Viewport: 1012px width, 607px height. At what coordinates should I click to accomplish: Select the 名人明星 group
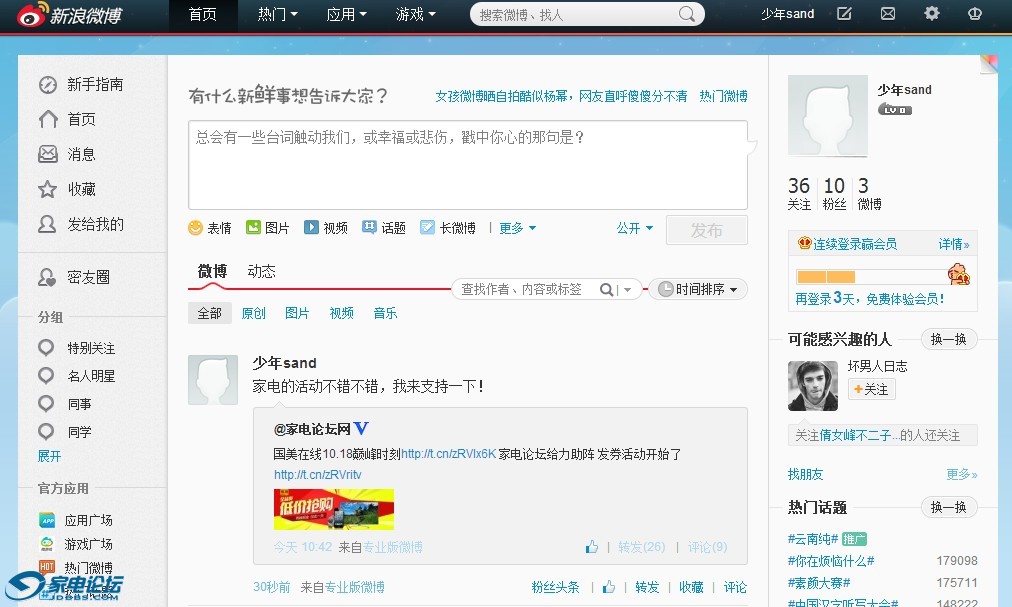pos(77,376)
